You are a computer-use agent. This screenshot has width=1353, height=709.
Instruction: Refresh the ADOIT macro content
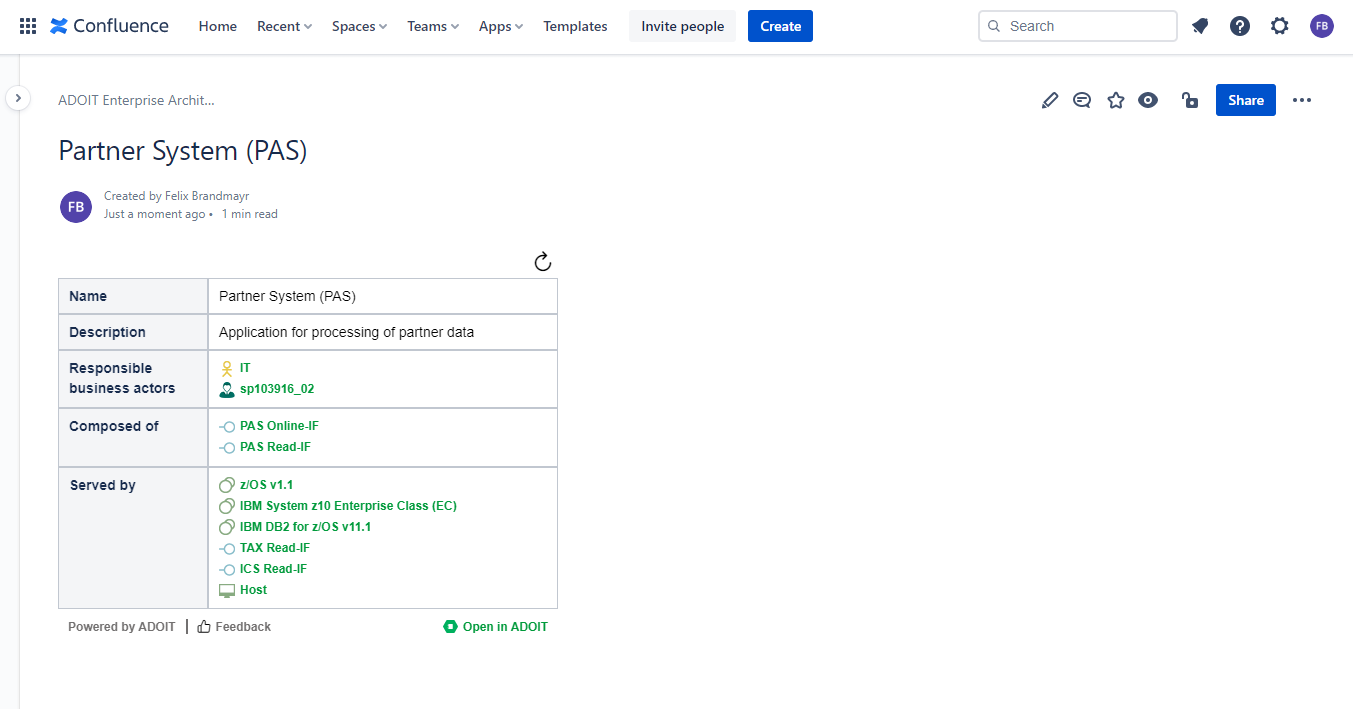pyautogui.click(x=543, y=262)
